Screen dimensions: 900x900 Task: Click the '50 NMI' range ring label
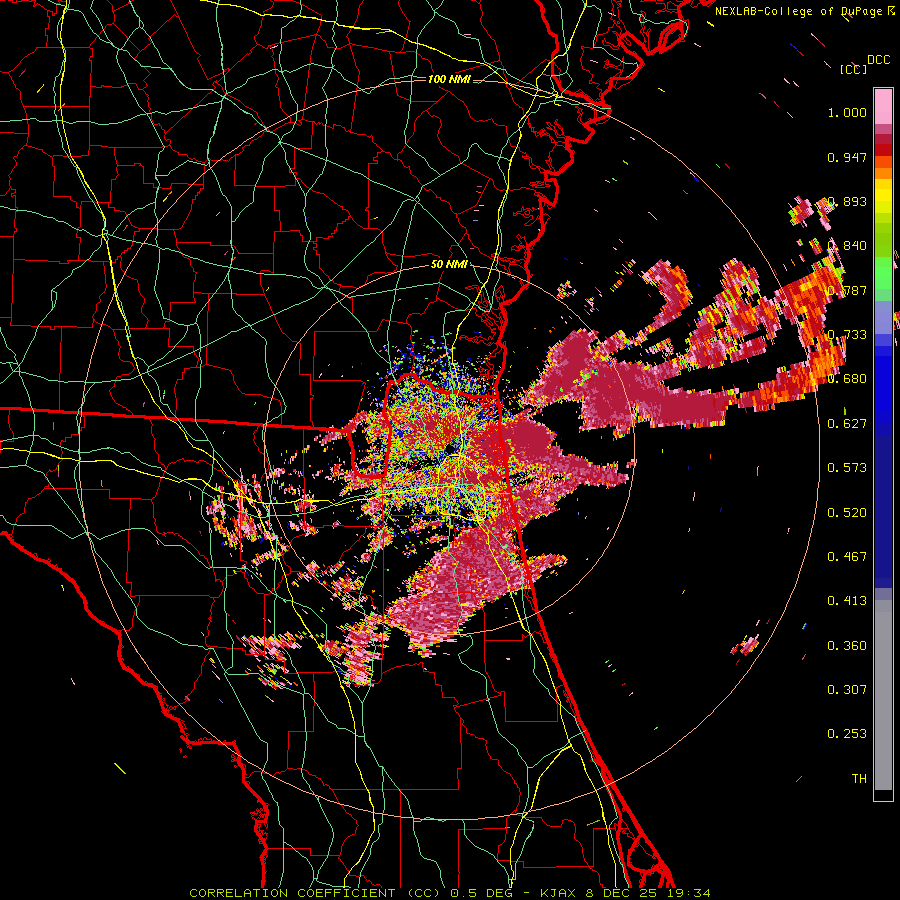(449, 265)
